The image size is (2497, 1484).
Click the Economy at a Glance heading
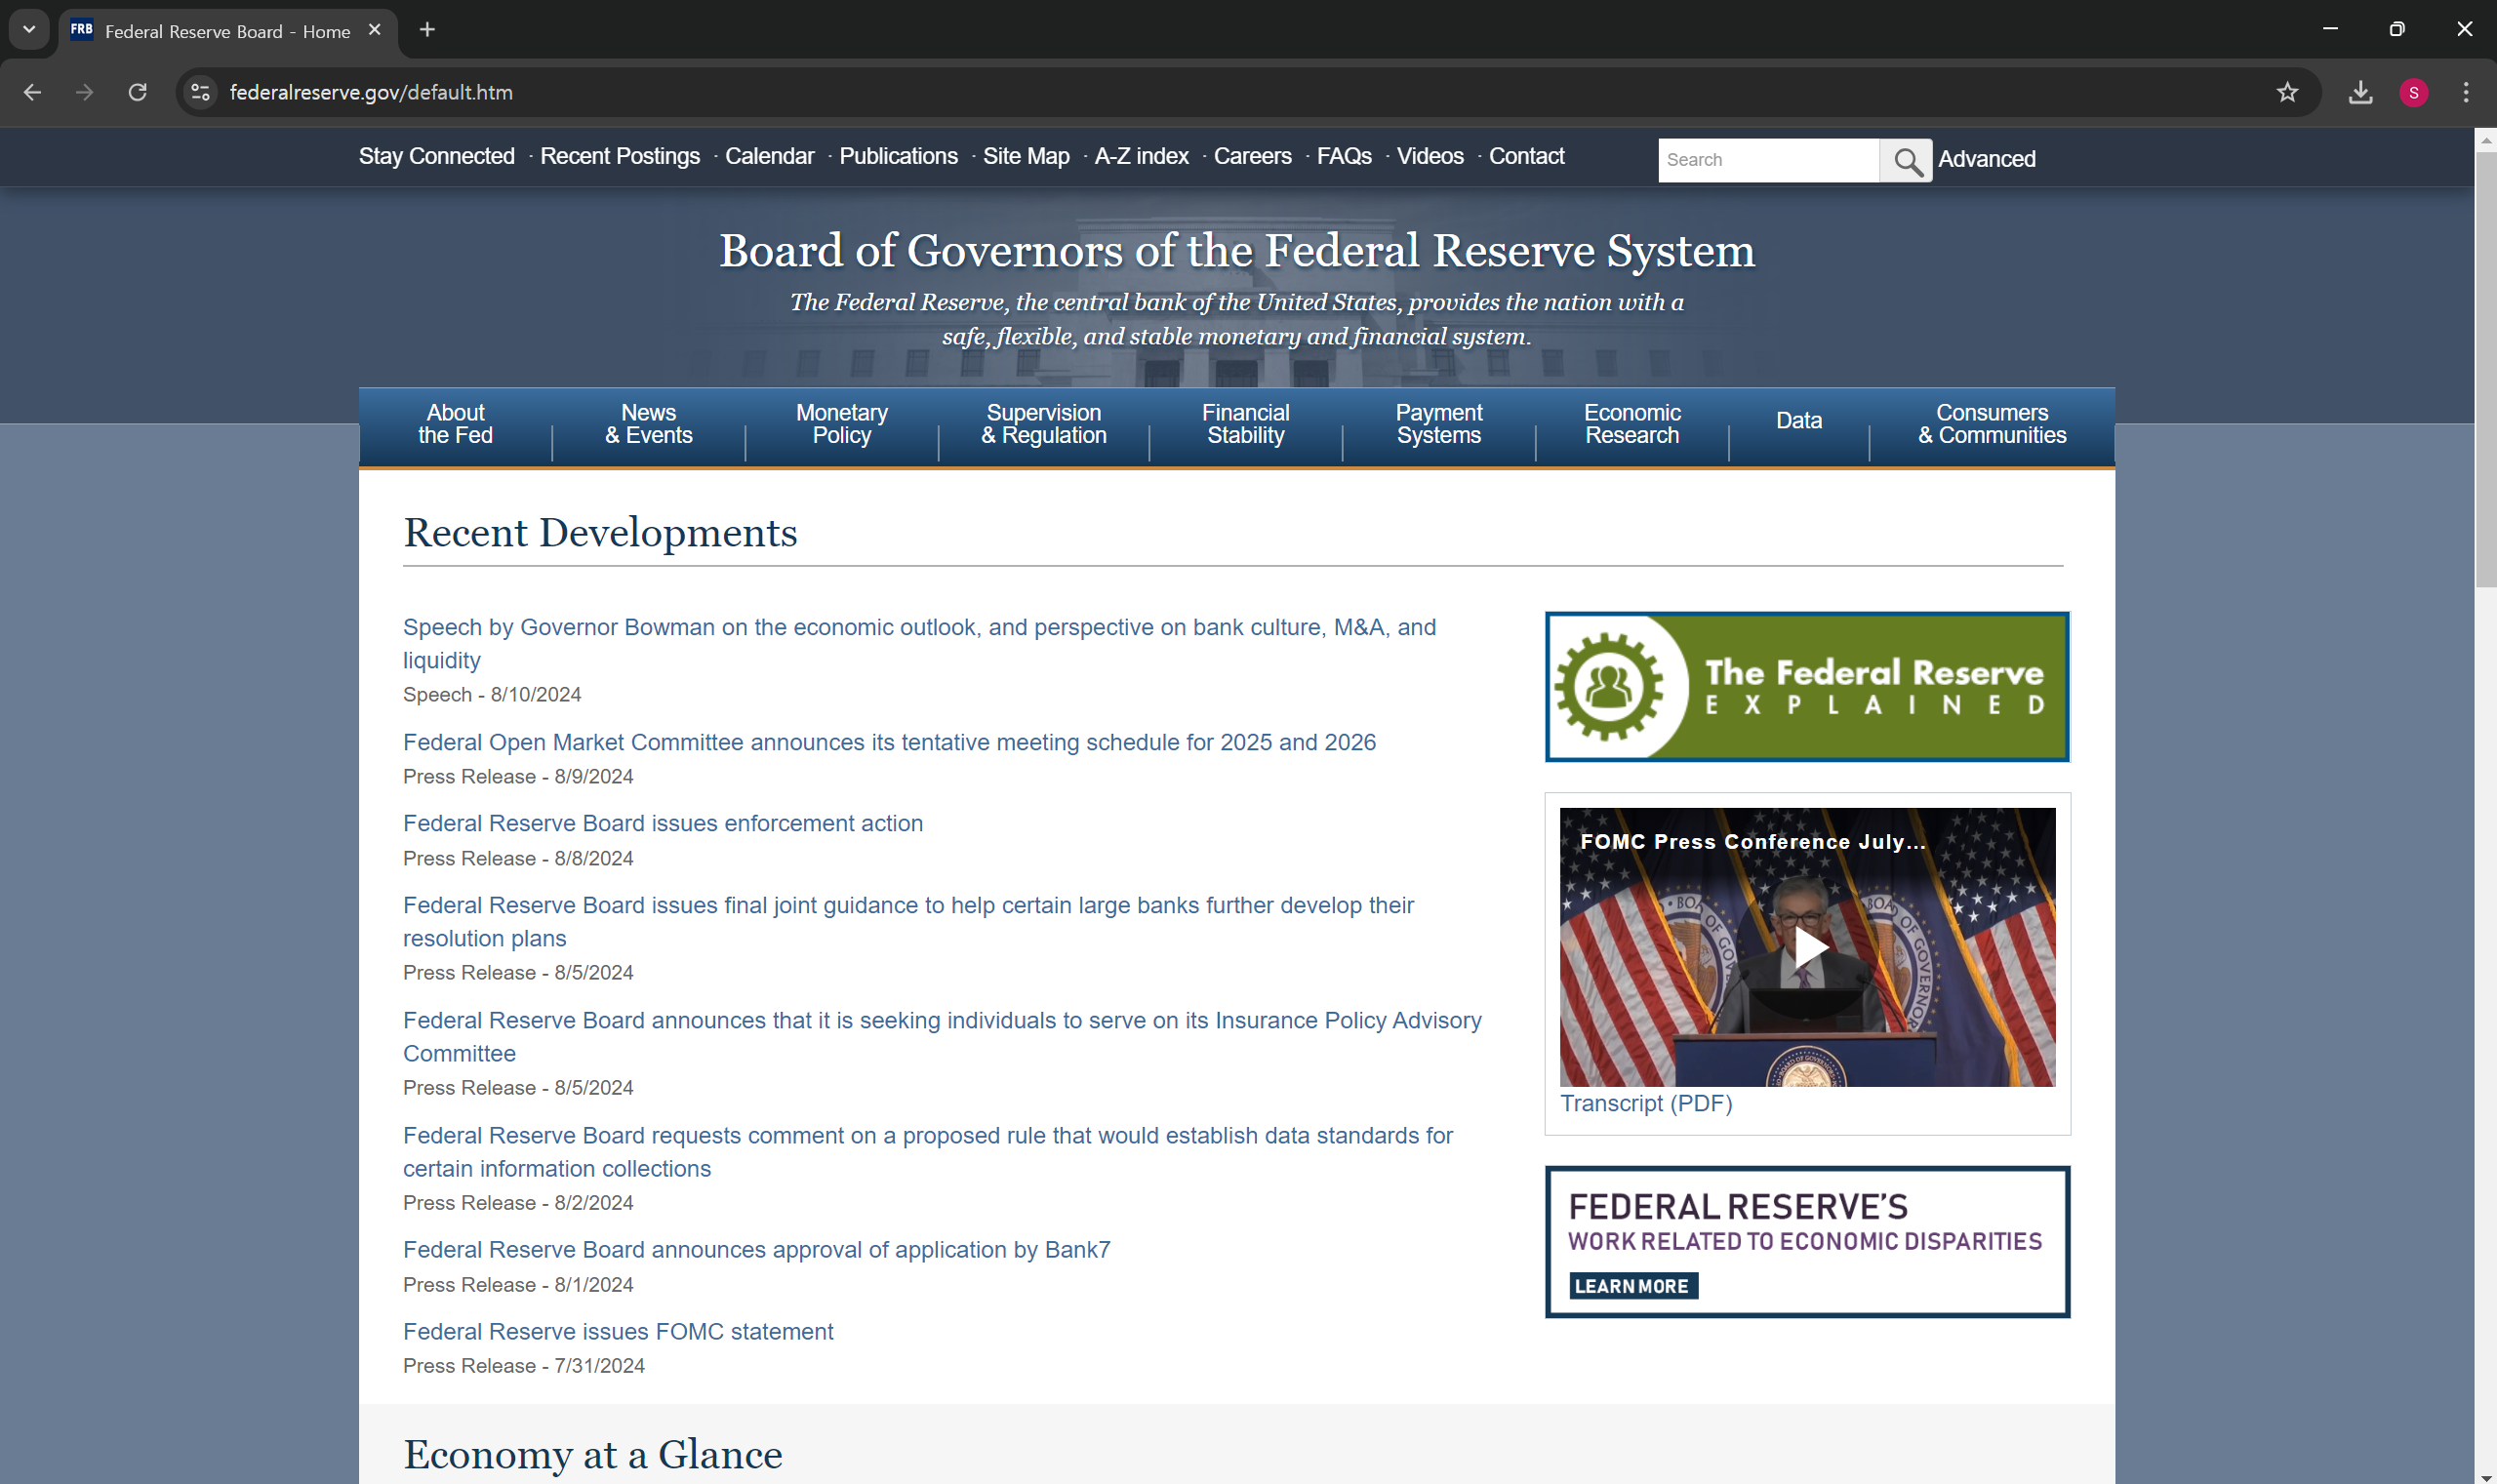(593, 1455)
